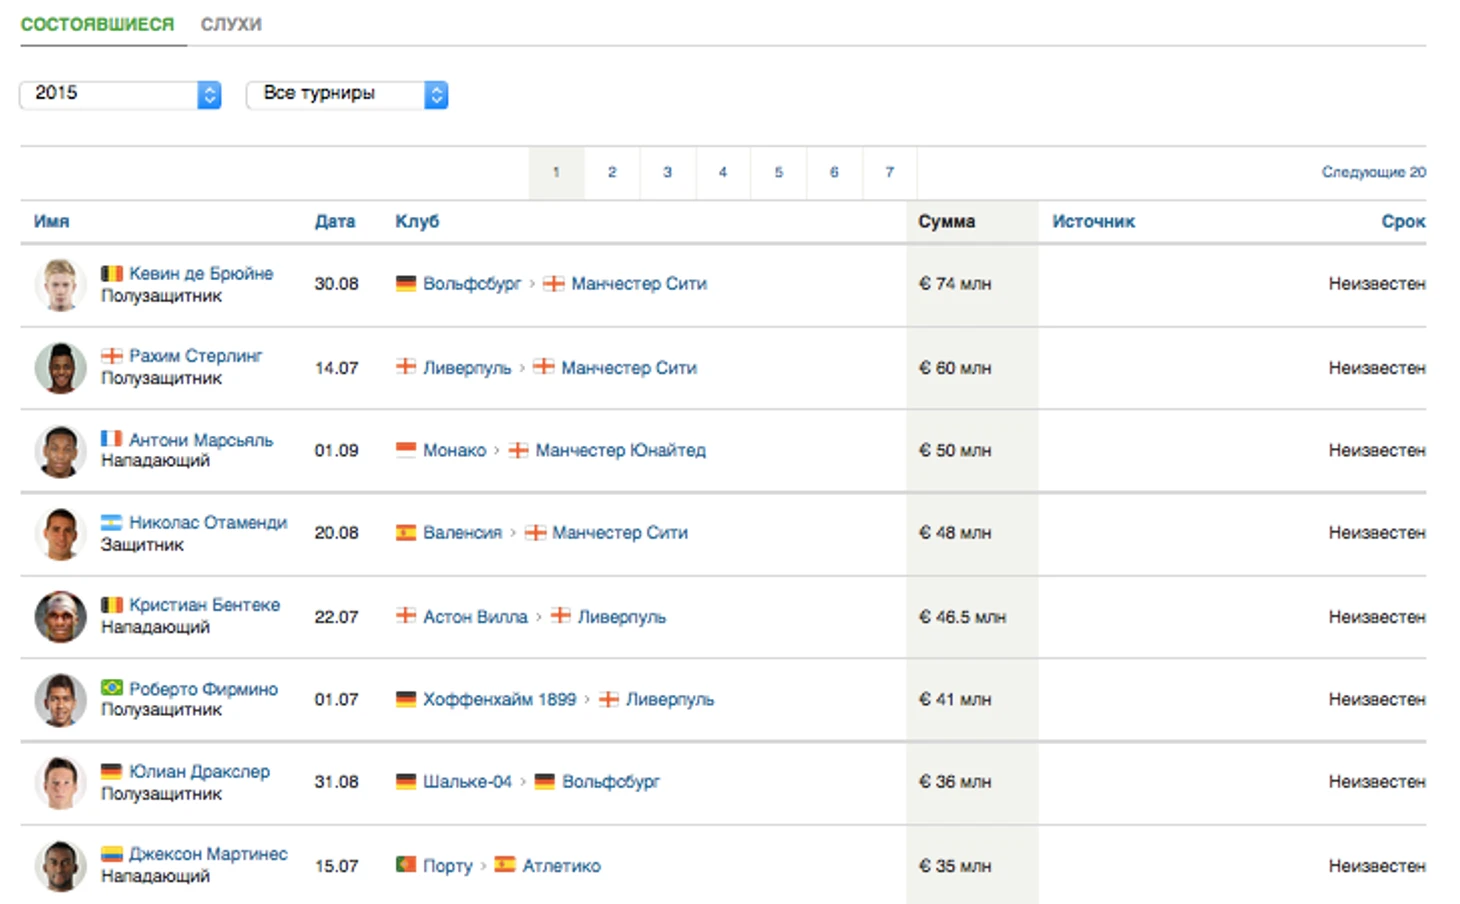Viewport: 1460px width, 904px height.
Task: Click Belgium flag beside Кевин де Брюйне
Action: coord(111,273)
